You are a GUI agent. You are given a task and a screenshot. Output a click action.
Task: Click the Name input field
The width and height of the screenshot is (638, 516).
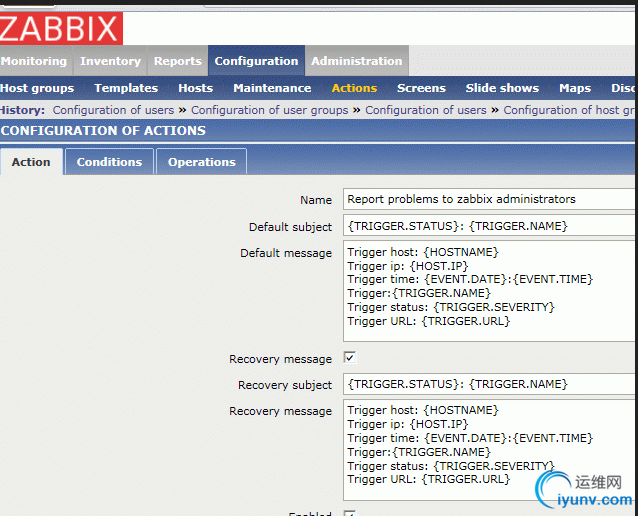tap(489, 199)
